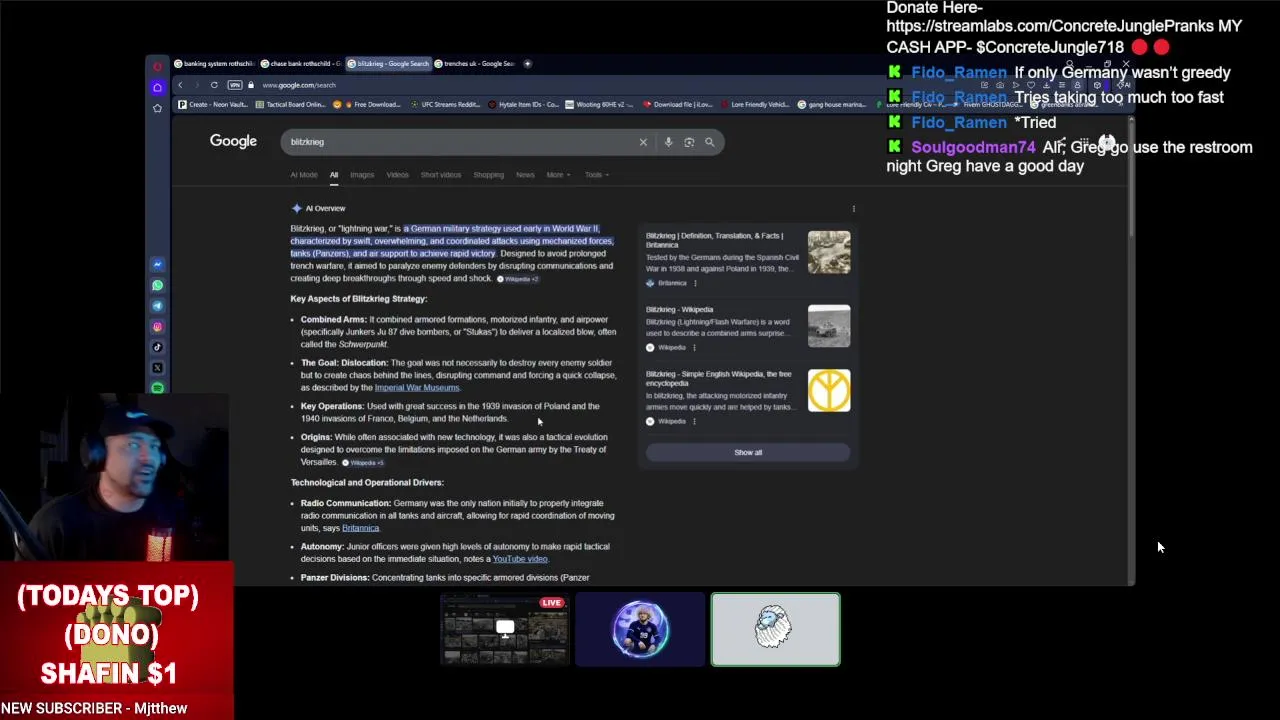Click the Wikipedia +5 citation chip under Origins
This screenshot has width=1280, height=720.
363,463
